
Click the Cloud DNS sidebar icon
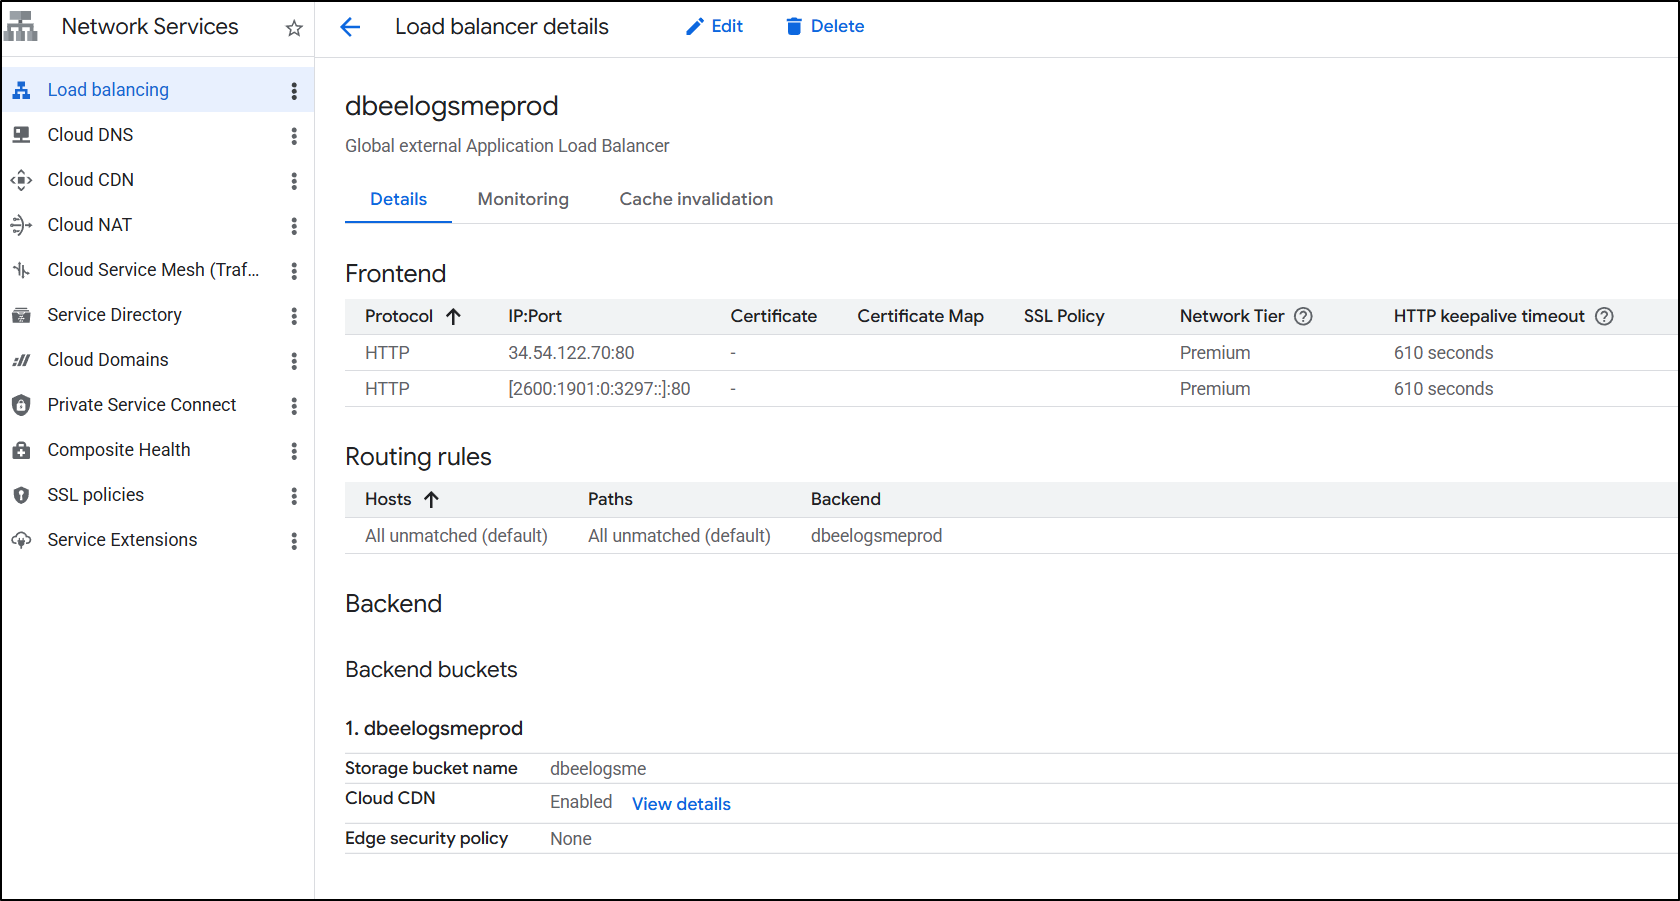(x=21, y=135)
